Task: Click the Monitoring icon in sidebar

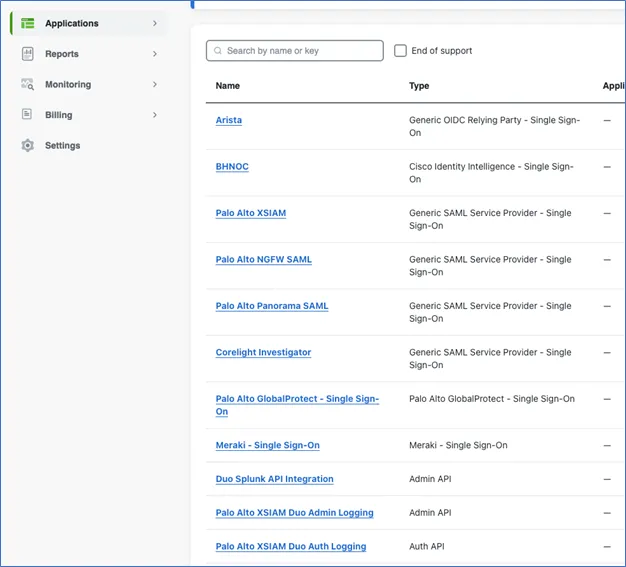Action: pyautogui.click(x=27, y=85)
